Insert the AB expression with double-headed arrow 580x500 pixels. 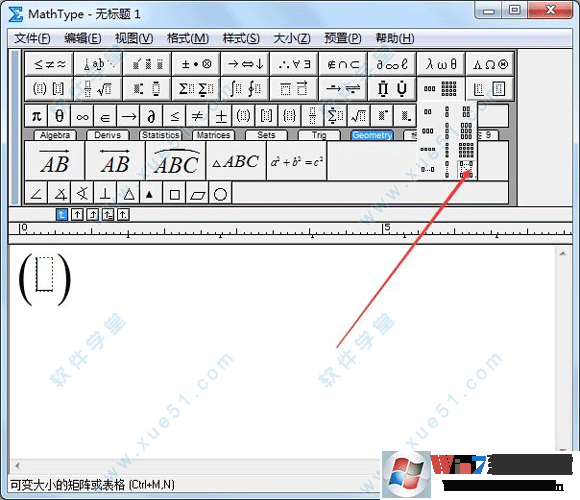click(x=115, y=161)
